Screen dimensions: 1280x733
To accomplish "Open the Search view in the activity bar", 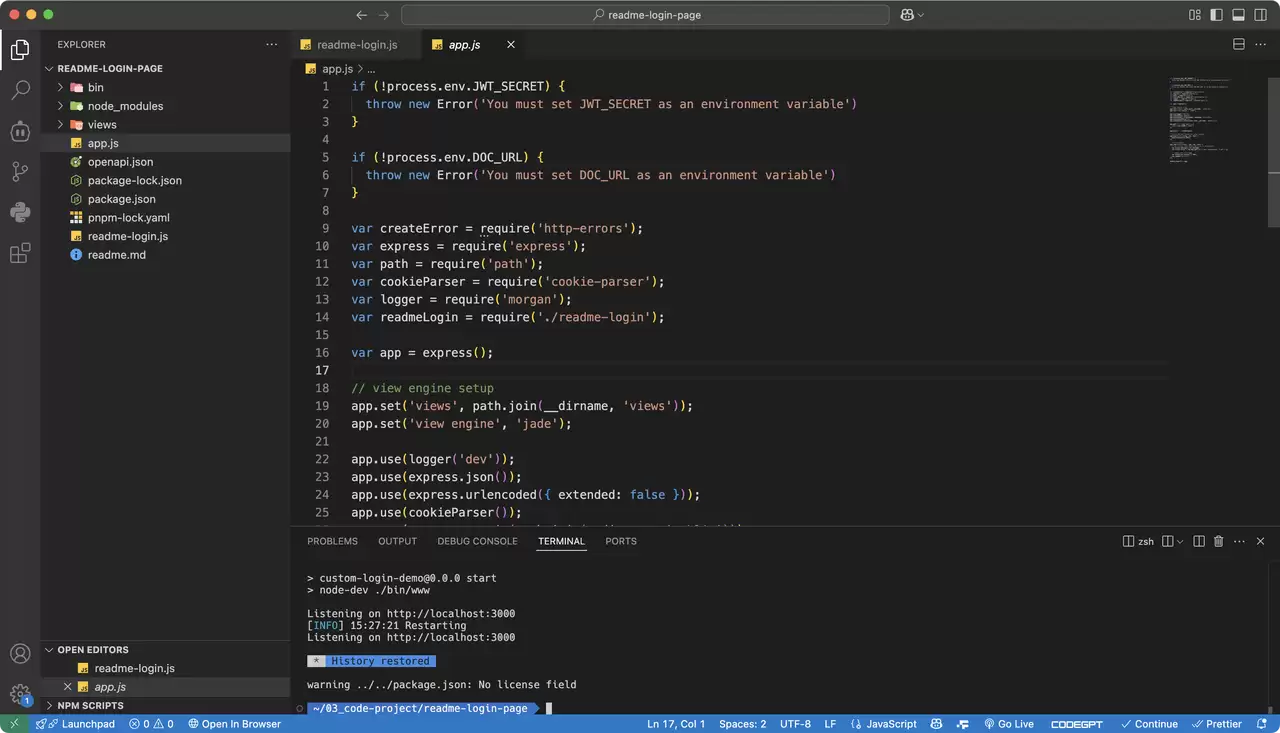I will [20, 90].
